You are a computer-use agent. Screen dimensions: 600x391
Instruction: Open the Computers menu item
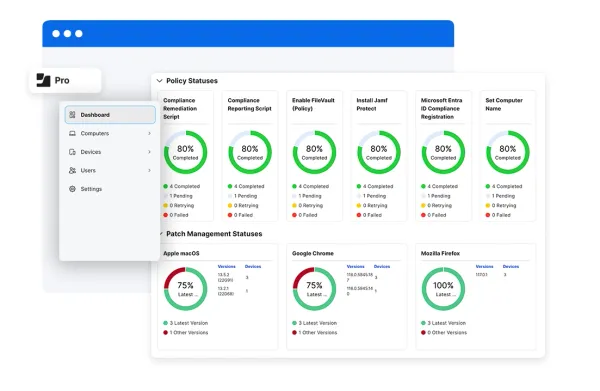[110, 133]
